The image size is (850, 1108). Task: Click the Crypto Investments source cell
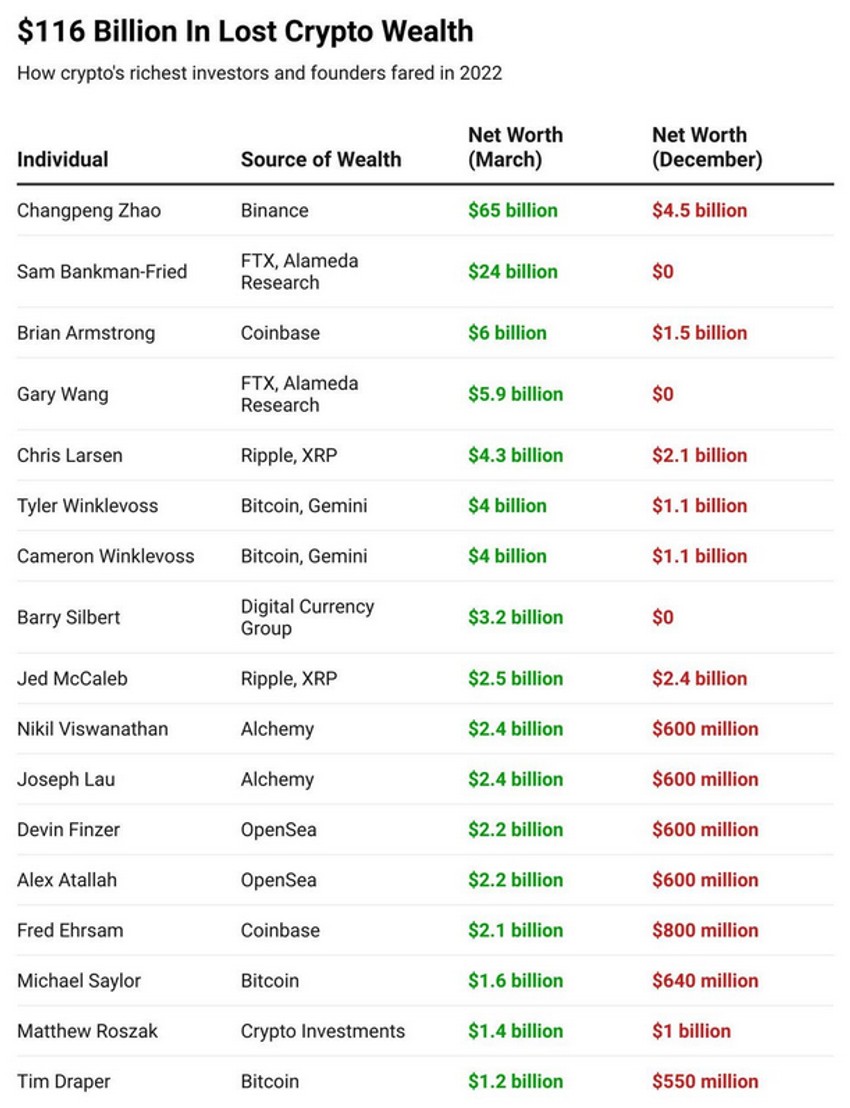pos(323,1031)
